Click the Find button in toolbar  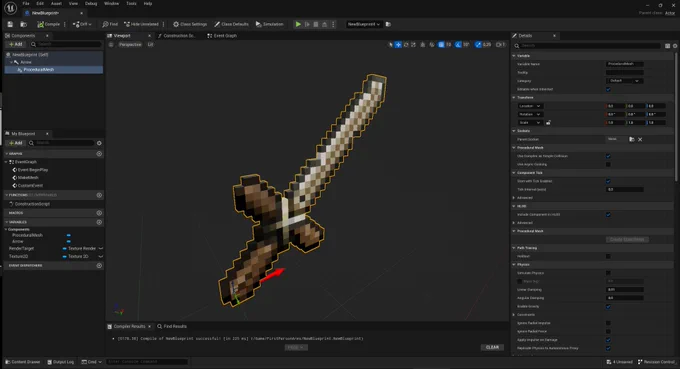click(110, 24)
